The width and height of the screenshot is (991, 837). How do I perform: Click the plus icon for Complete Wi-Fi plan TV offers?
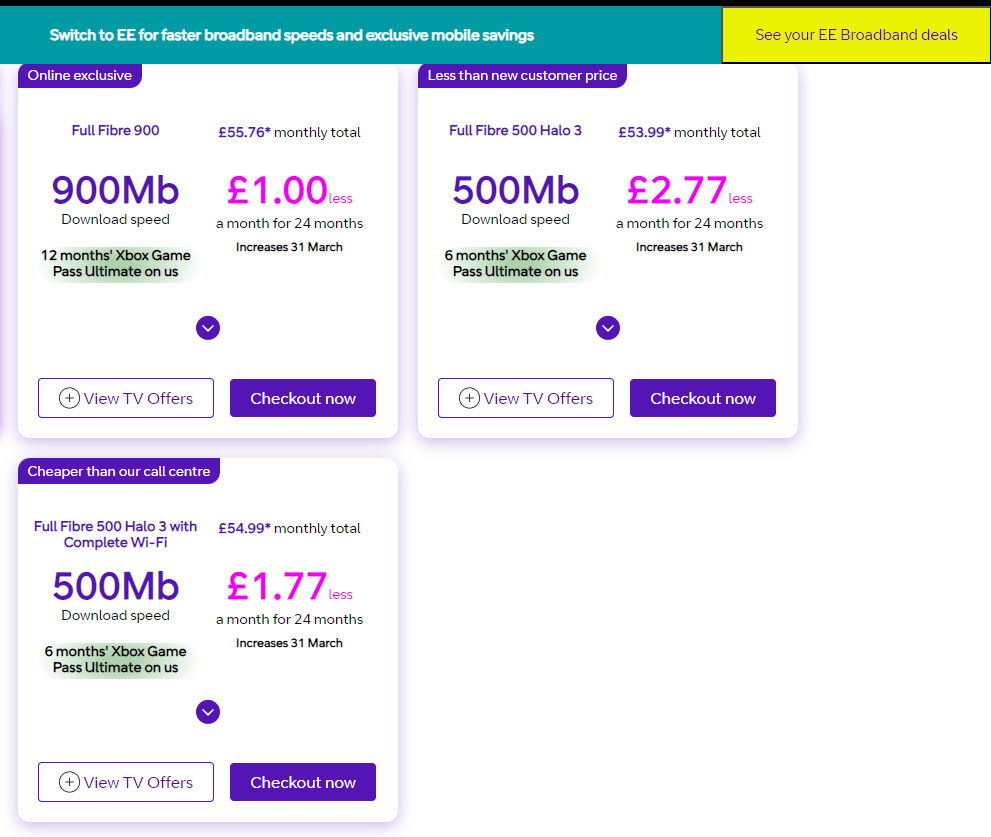(69, 782)
